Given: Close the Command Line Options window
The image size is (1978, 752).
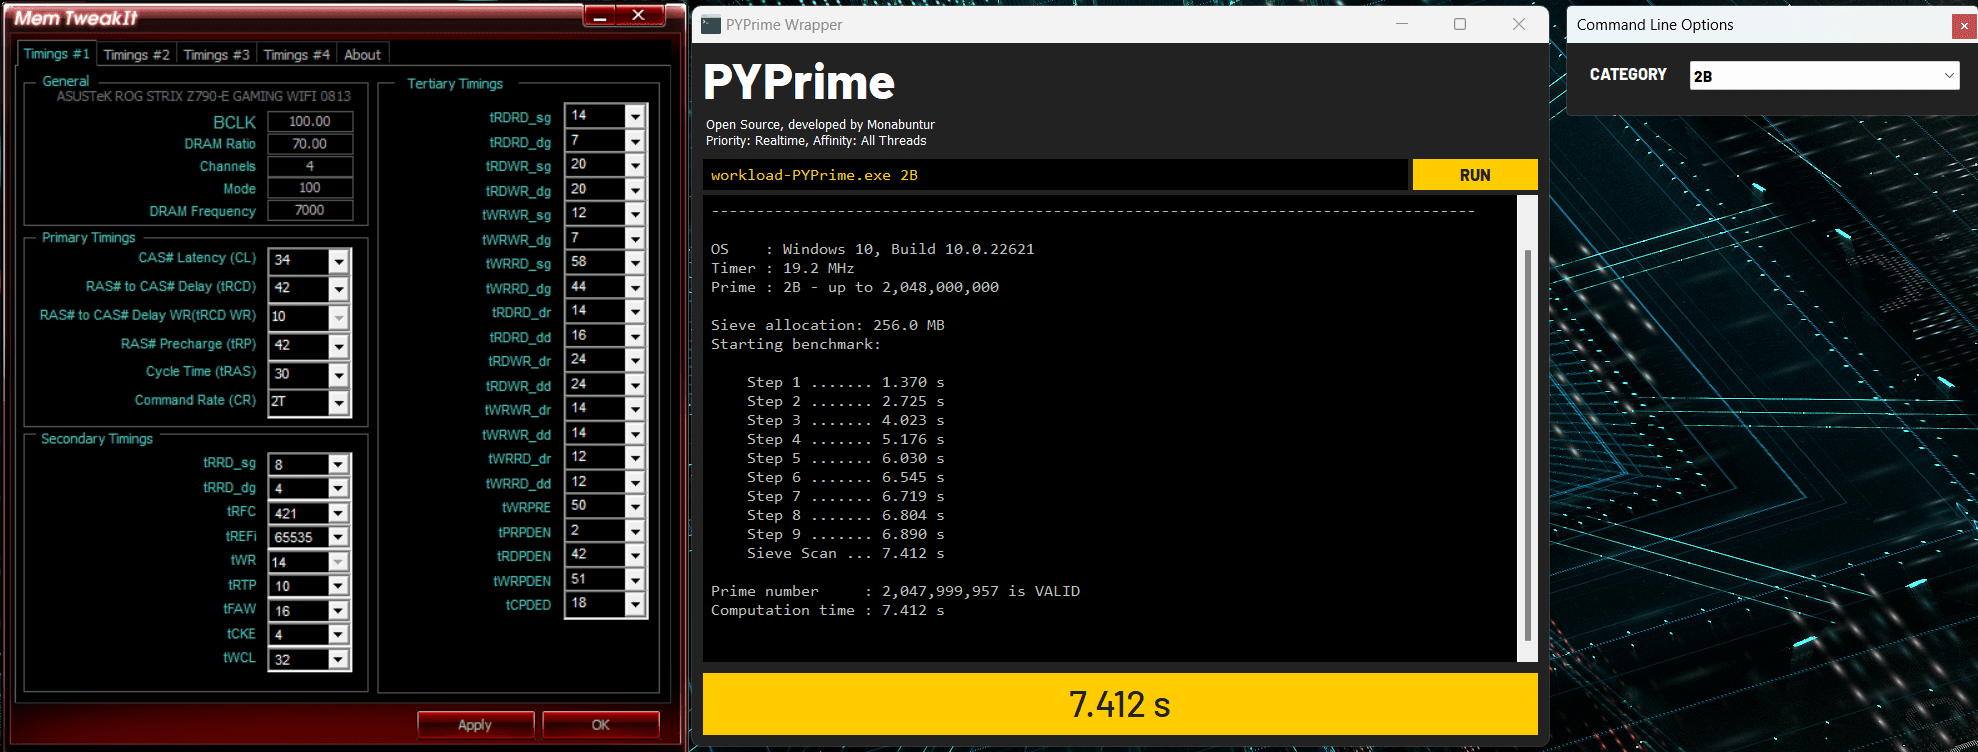Looking at the screenshot, I should click(x=1964, y=27).
